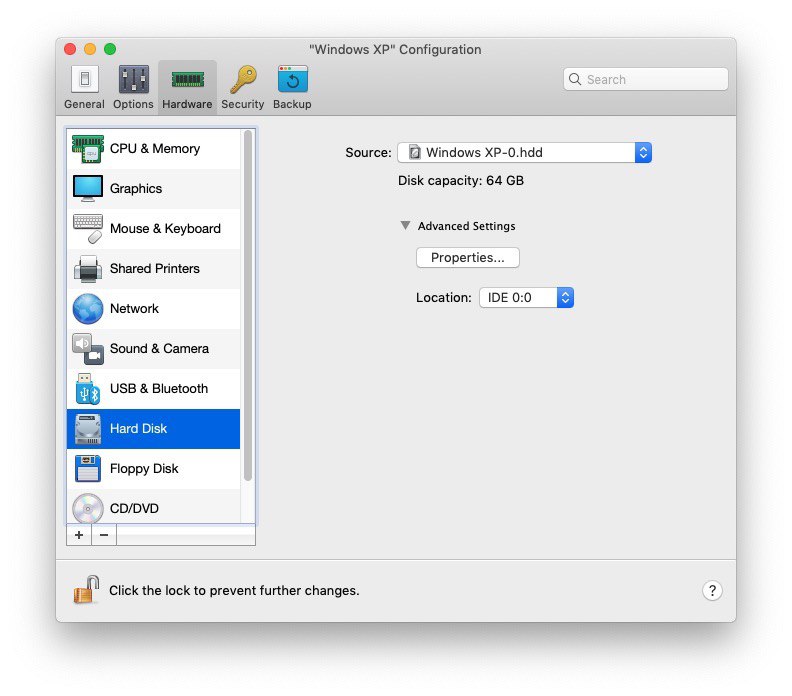
Task: Select the Sound & Camera icon
Action: click(88, 349)
